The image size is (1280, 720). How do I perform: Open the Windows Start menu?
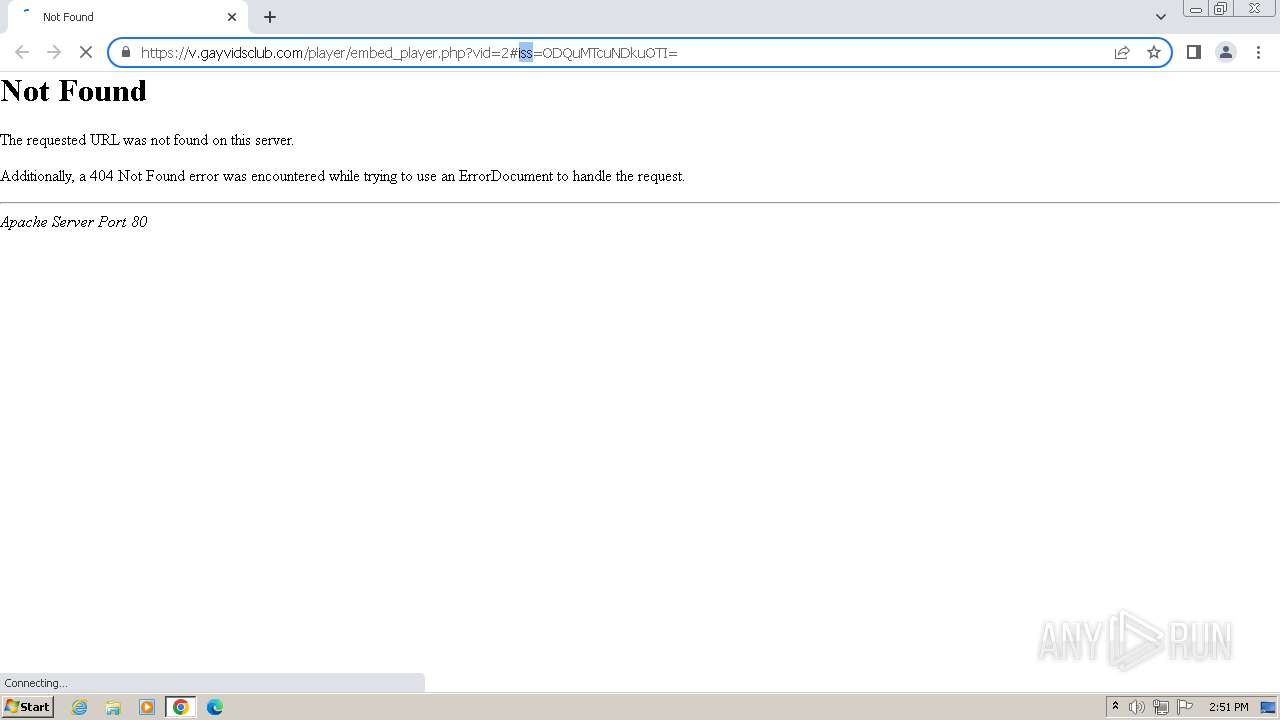coord(28,707)
